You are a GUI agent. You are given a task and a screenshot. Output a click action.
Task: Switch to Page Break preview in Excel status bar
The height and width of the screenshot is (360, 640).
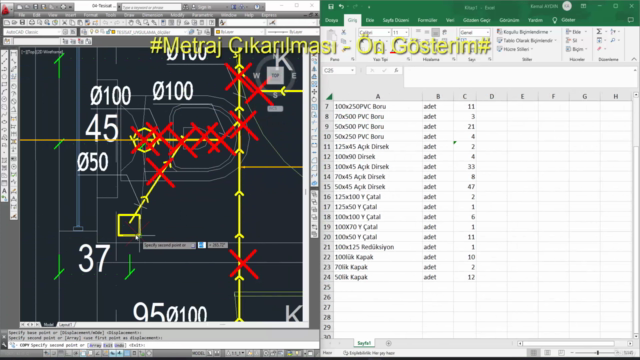pyautogui.click(x=561, y=353)
